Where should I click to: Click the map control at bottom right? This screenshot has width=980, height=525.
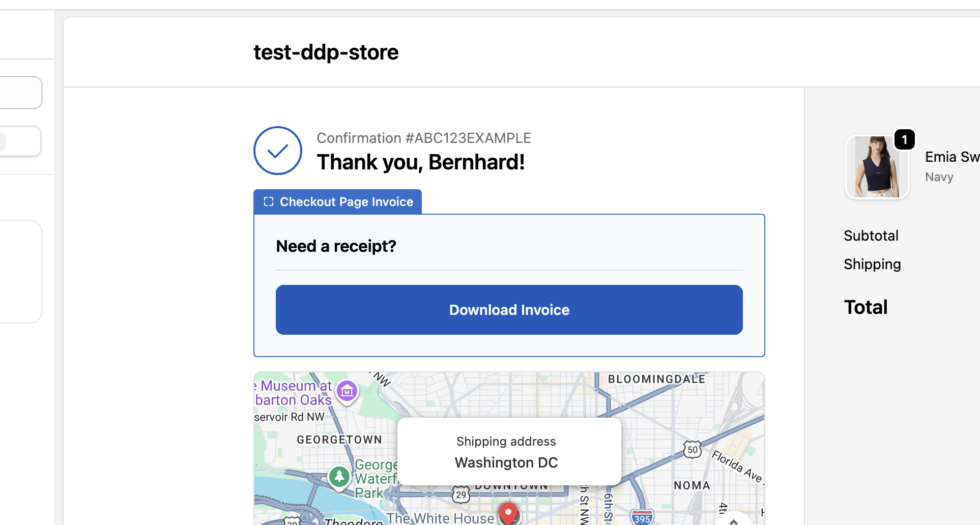click(x=733, y=519)
